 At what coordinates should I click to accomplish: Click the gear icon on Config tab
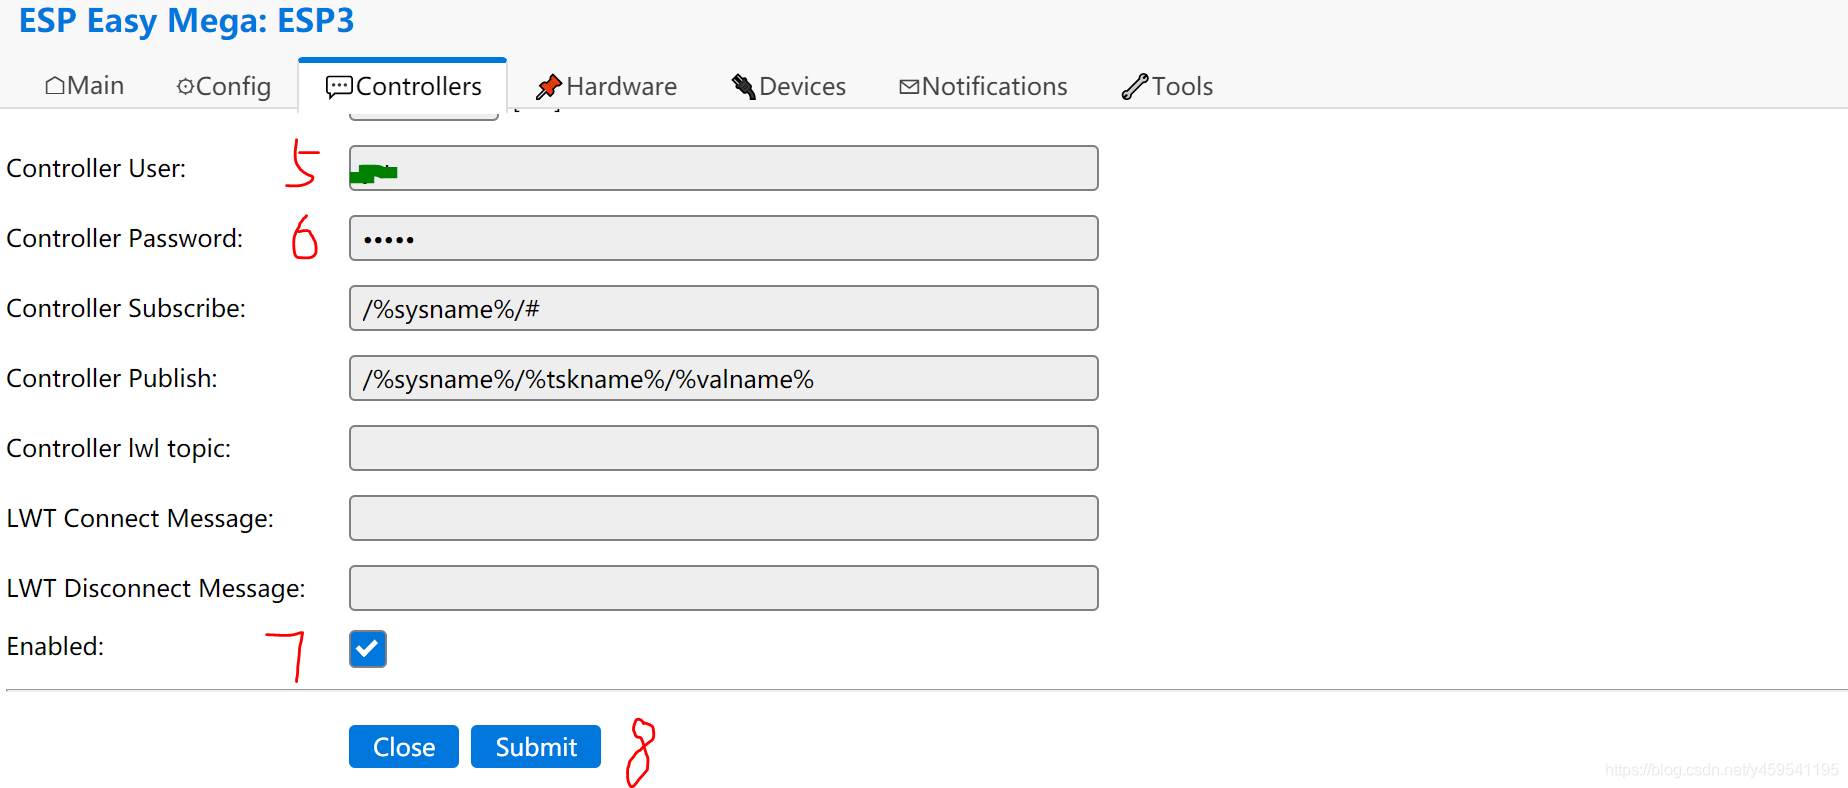185,87
